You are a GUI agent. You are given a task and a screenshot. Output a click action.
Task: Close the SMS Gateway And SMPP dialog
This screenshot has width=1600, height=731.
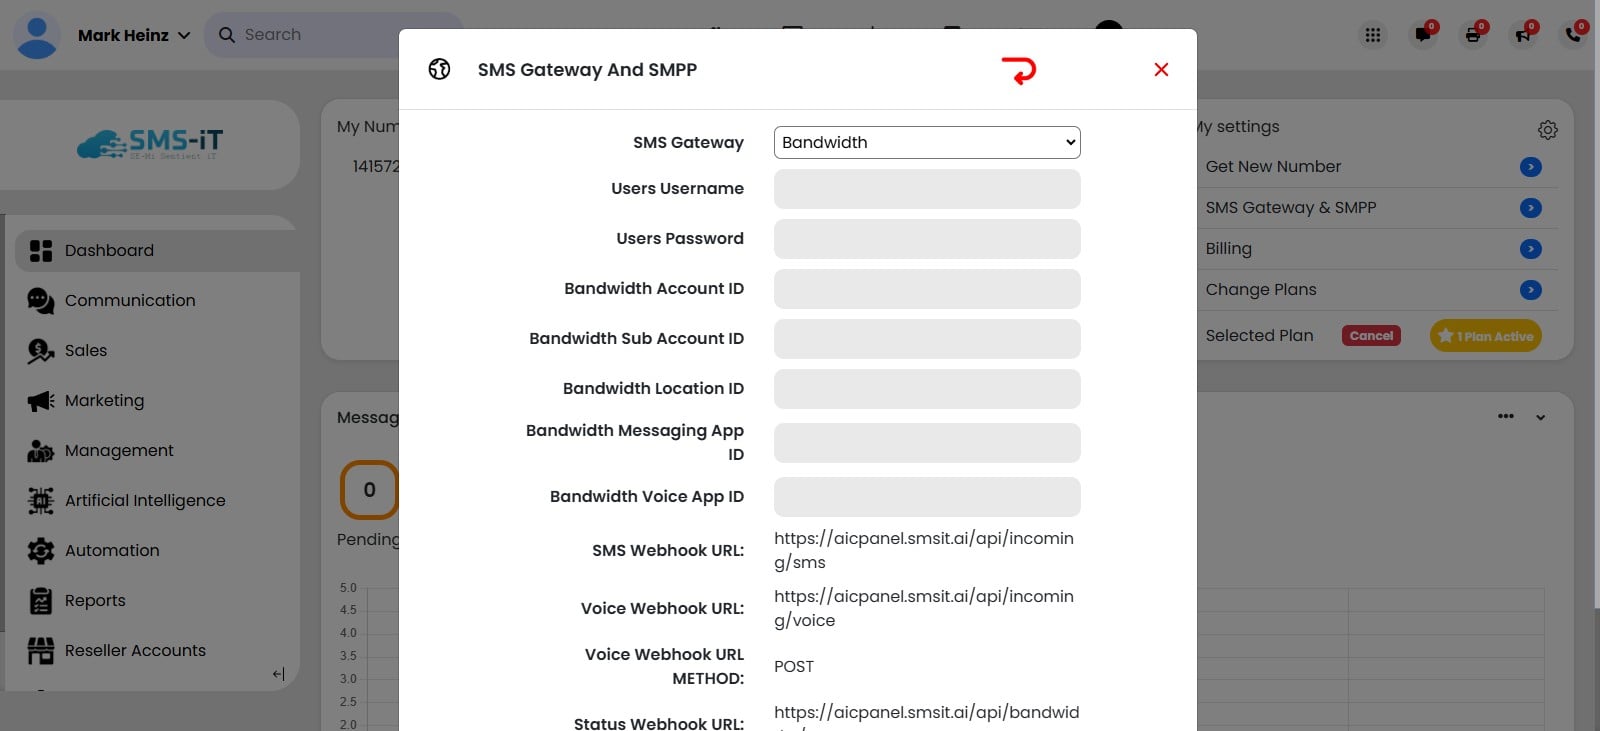tap(1161, 69)
